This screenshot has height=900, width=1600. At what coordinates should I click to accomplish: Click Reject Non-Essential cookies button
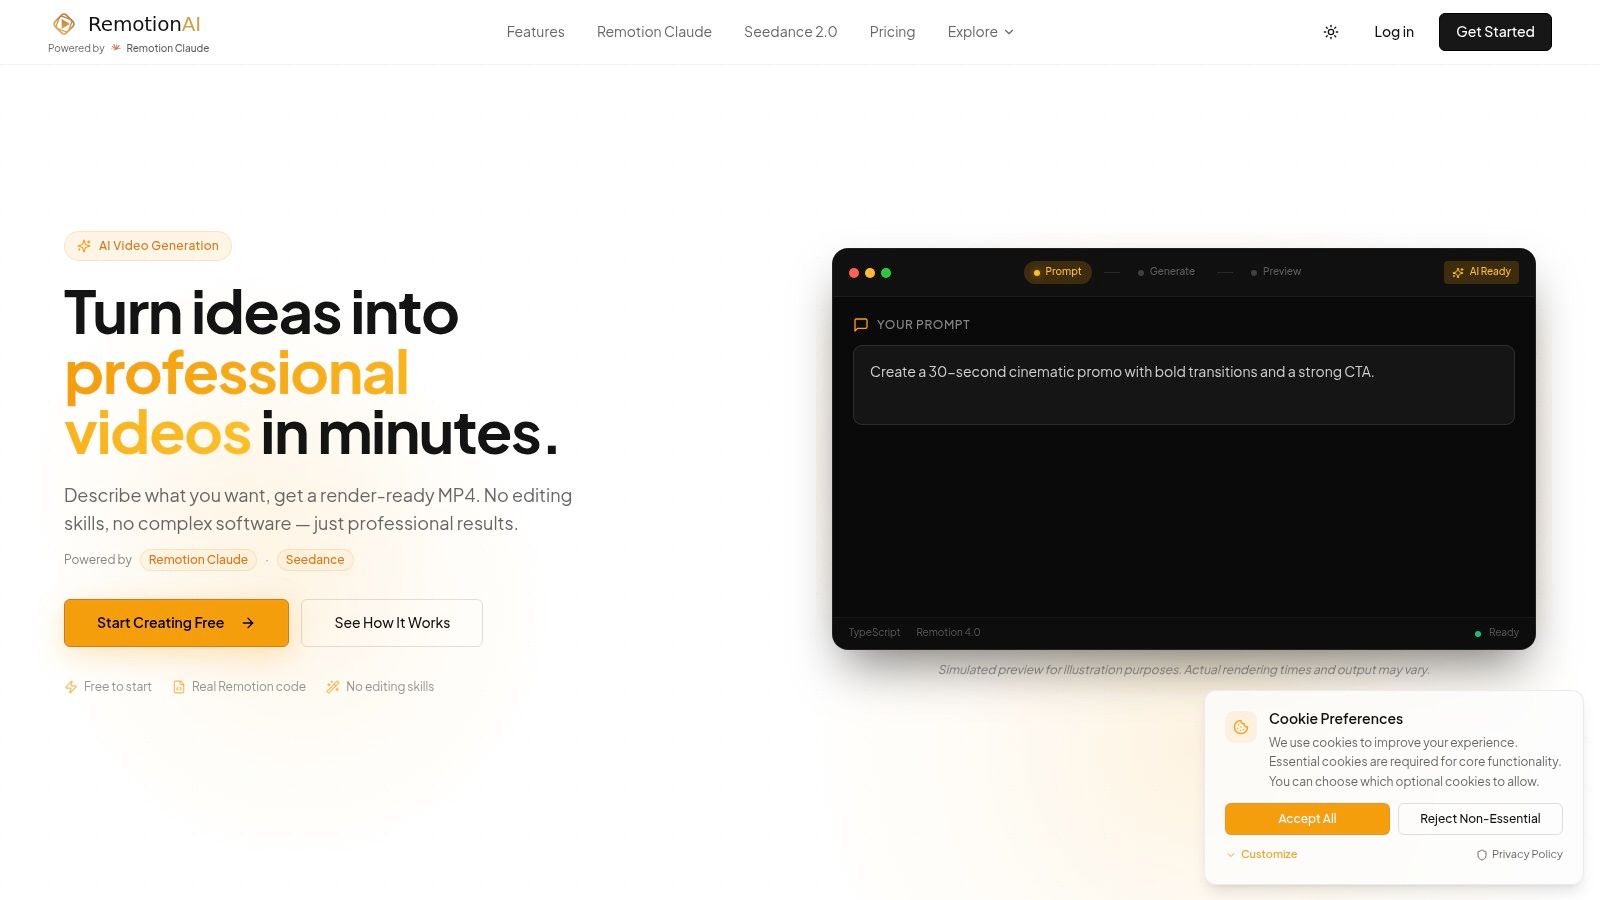click(1480, 819)
